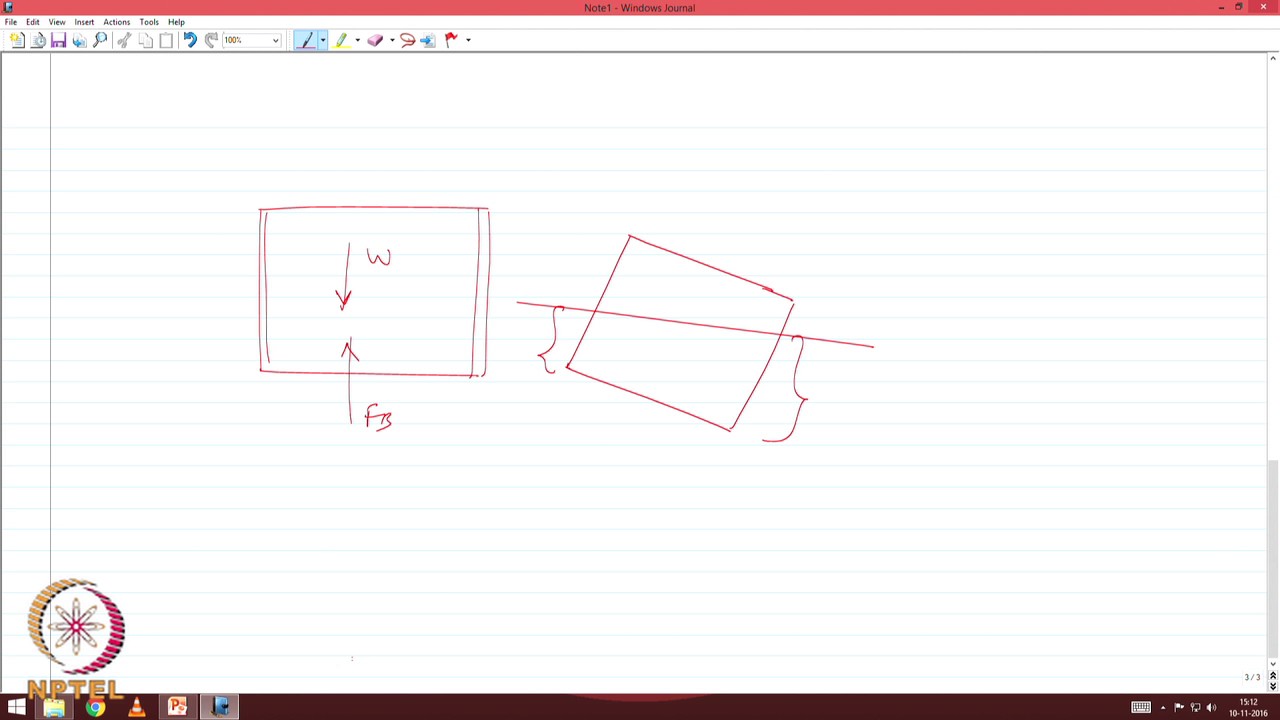Screen dimensions: 1280x720
Task: Select the Lasso selection tool
Action: click(407, 40)
